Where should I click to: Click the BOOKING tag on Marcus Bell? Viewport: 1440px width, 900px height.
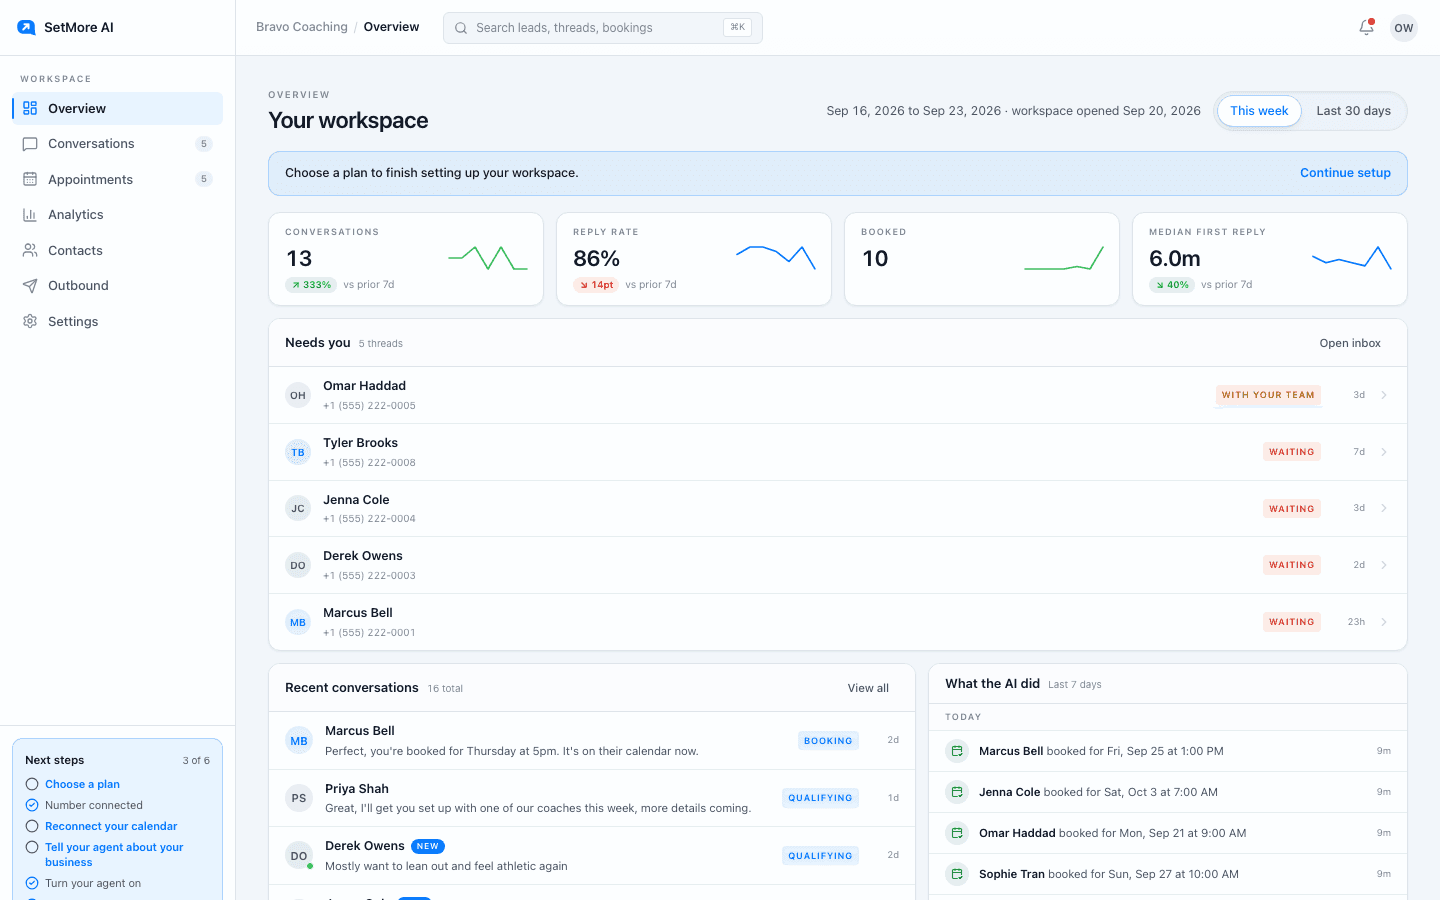828,741
